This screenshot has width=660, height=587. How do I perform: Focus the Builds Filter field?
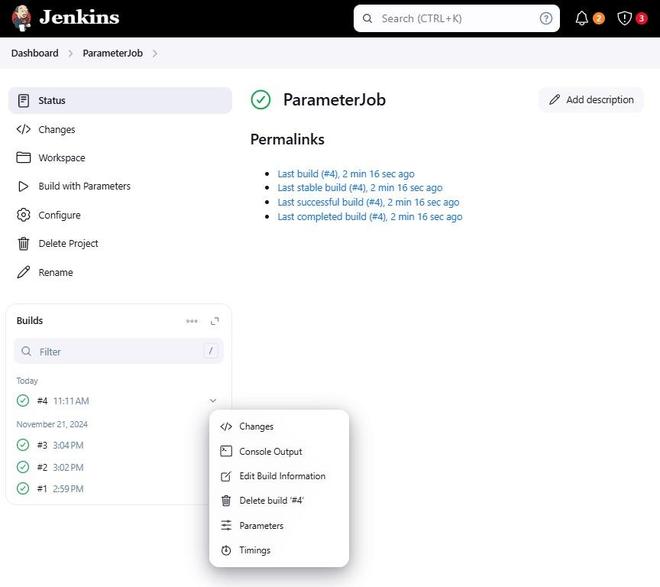[119, 351]
